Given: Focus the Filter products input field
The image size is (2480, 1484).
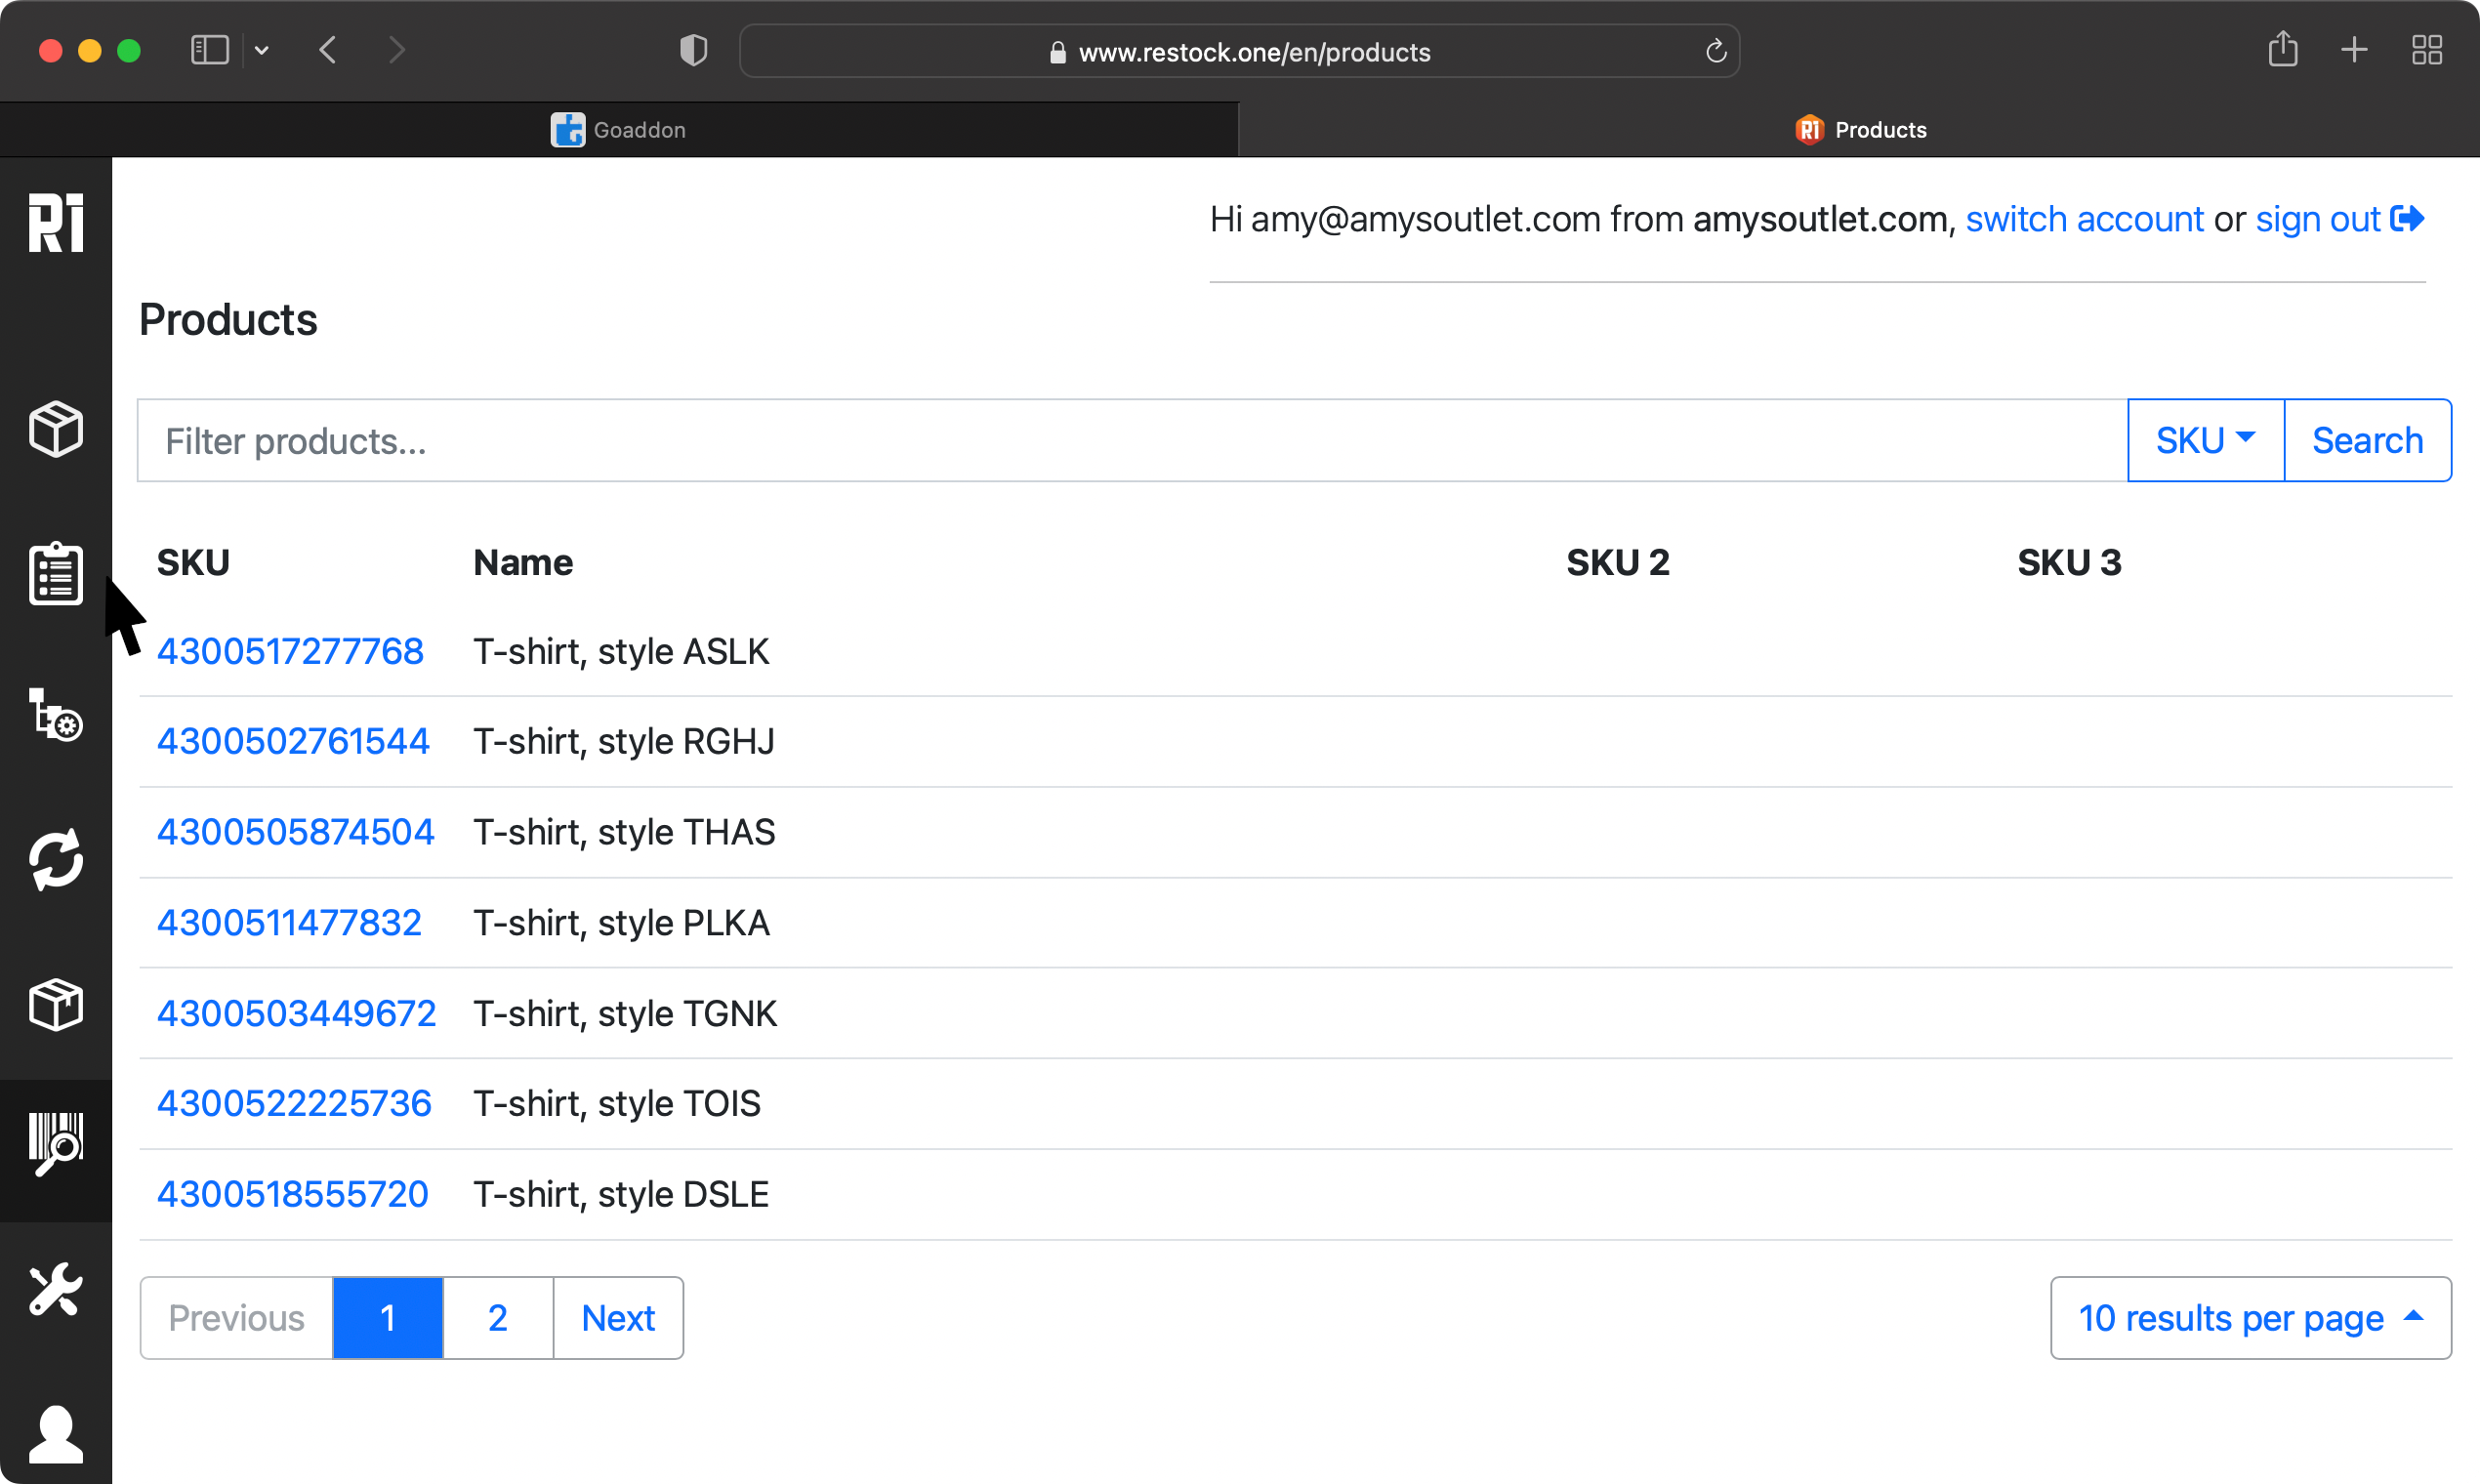Looking at the screenshot, I should point(1130,441).
